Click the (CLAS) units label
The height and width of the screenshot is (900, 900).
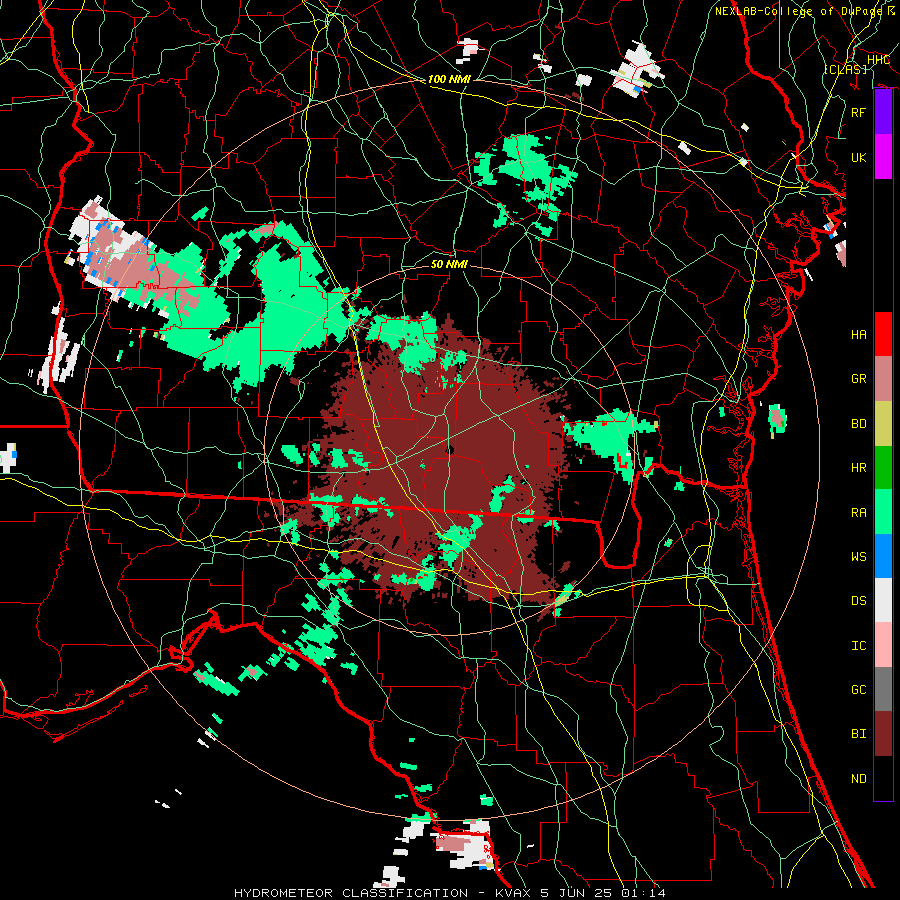[x=845, y=69]
